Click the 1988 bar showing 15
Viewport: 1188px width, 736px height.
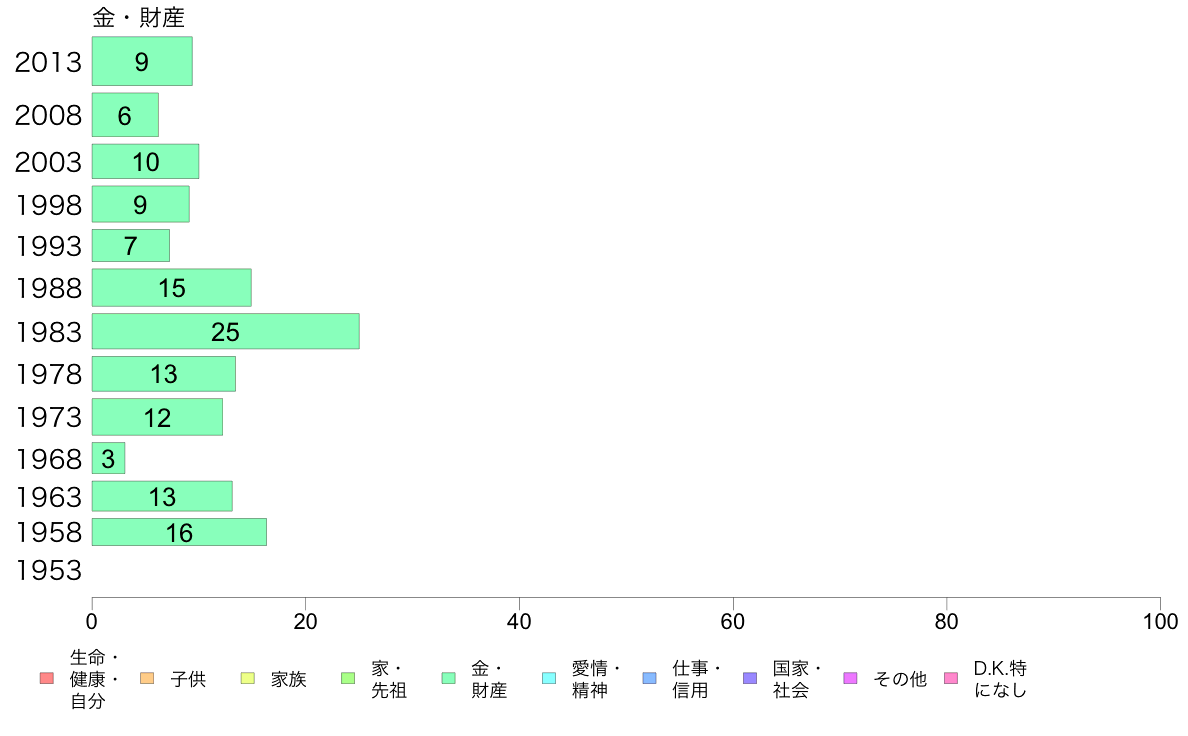click(x=172, y=288)
